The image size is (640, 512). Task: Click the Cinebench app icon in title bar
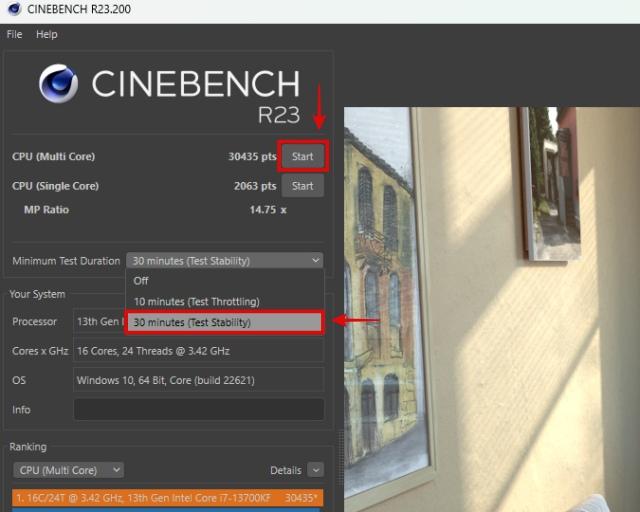coord(14,9)
